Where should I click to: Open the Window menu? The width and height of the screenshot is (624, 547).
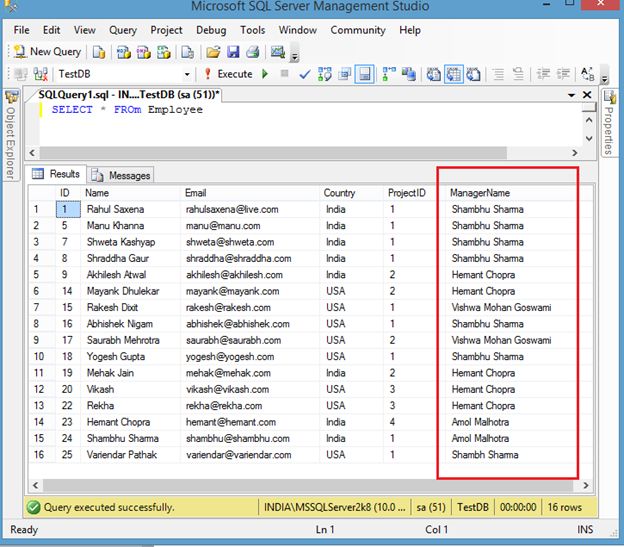pos(298,30)
